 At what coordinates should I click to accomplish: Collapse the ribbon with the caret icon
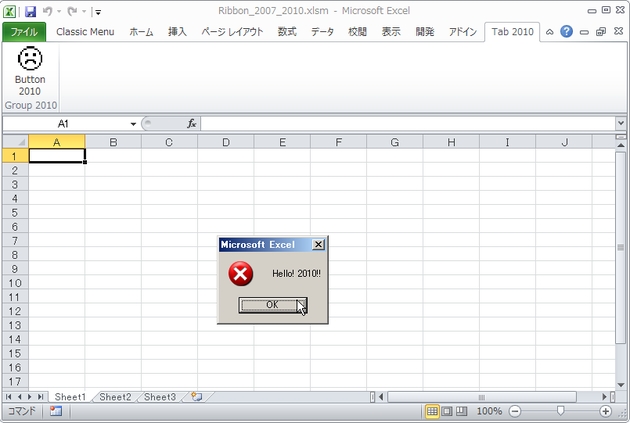coord(550,32)
